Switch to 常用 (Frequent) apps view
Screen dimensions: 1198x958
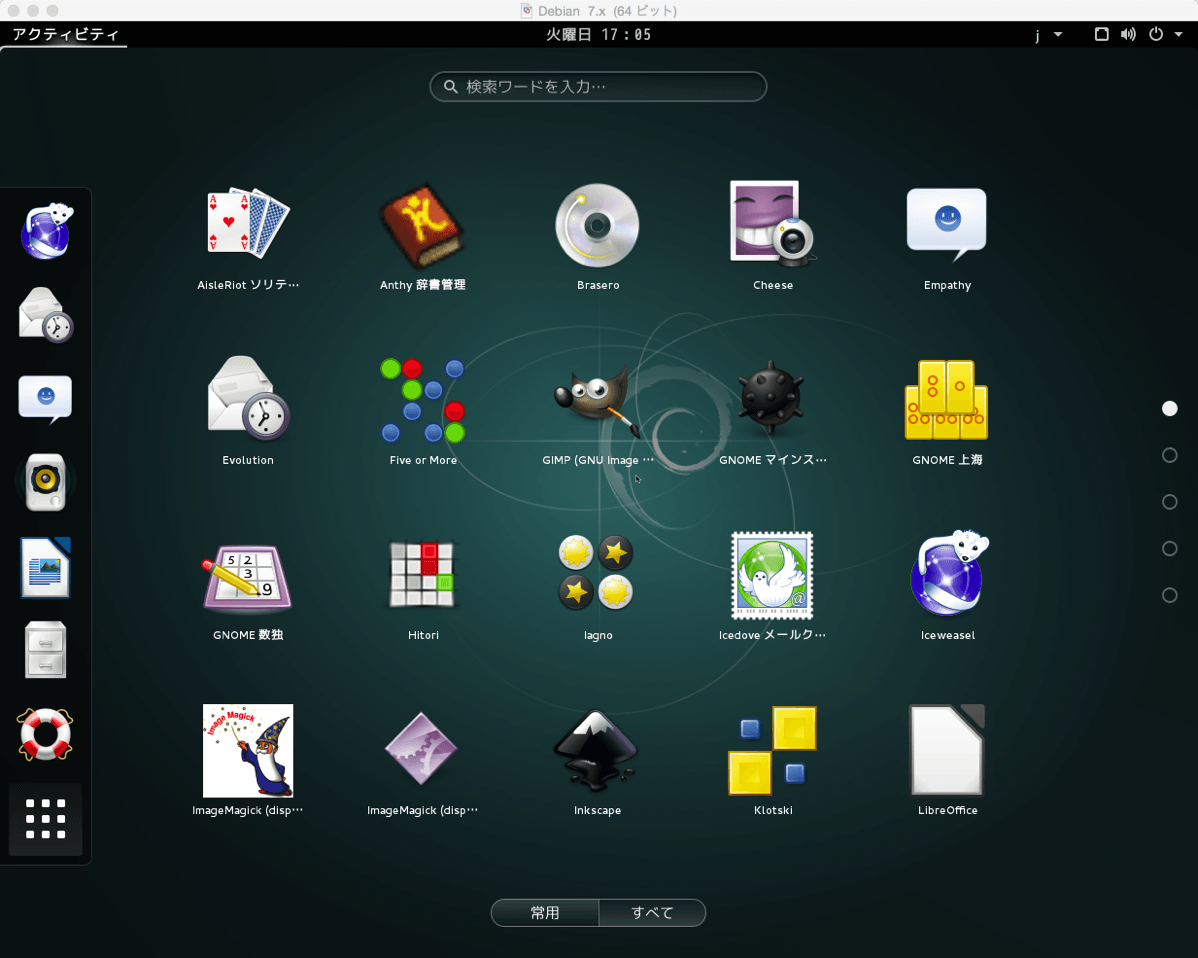(545, 912)
